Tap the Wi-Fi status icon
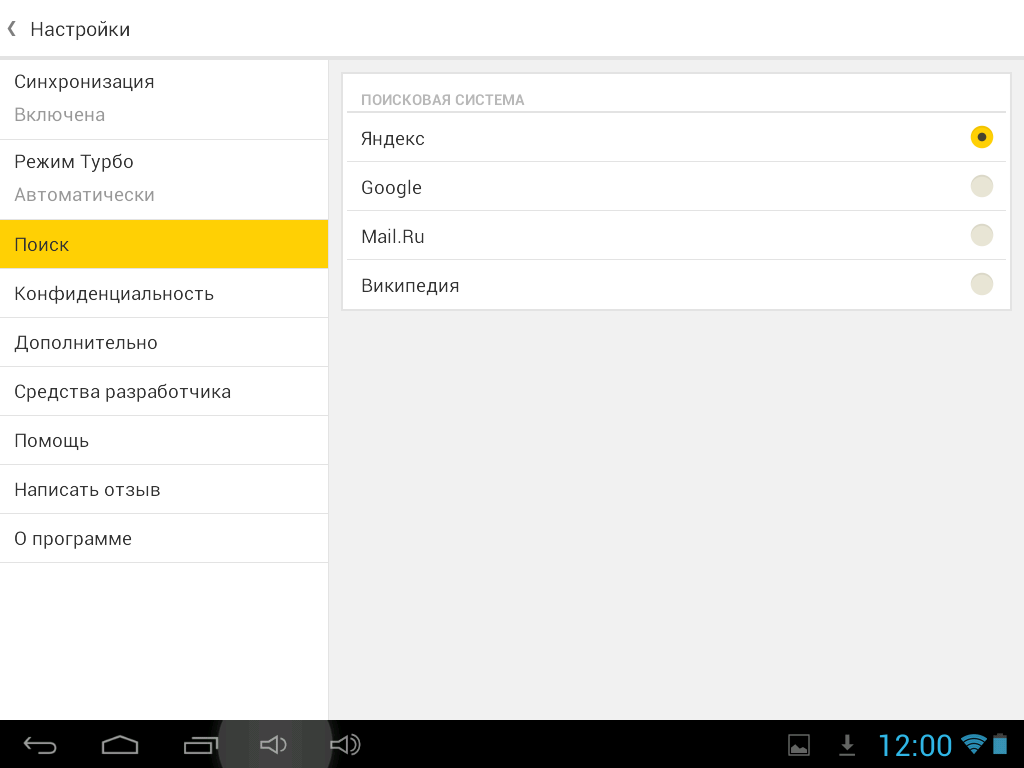Screen dimensions: 1024x768 click(x=973, y=744)
